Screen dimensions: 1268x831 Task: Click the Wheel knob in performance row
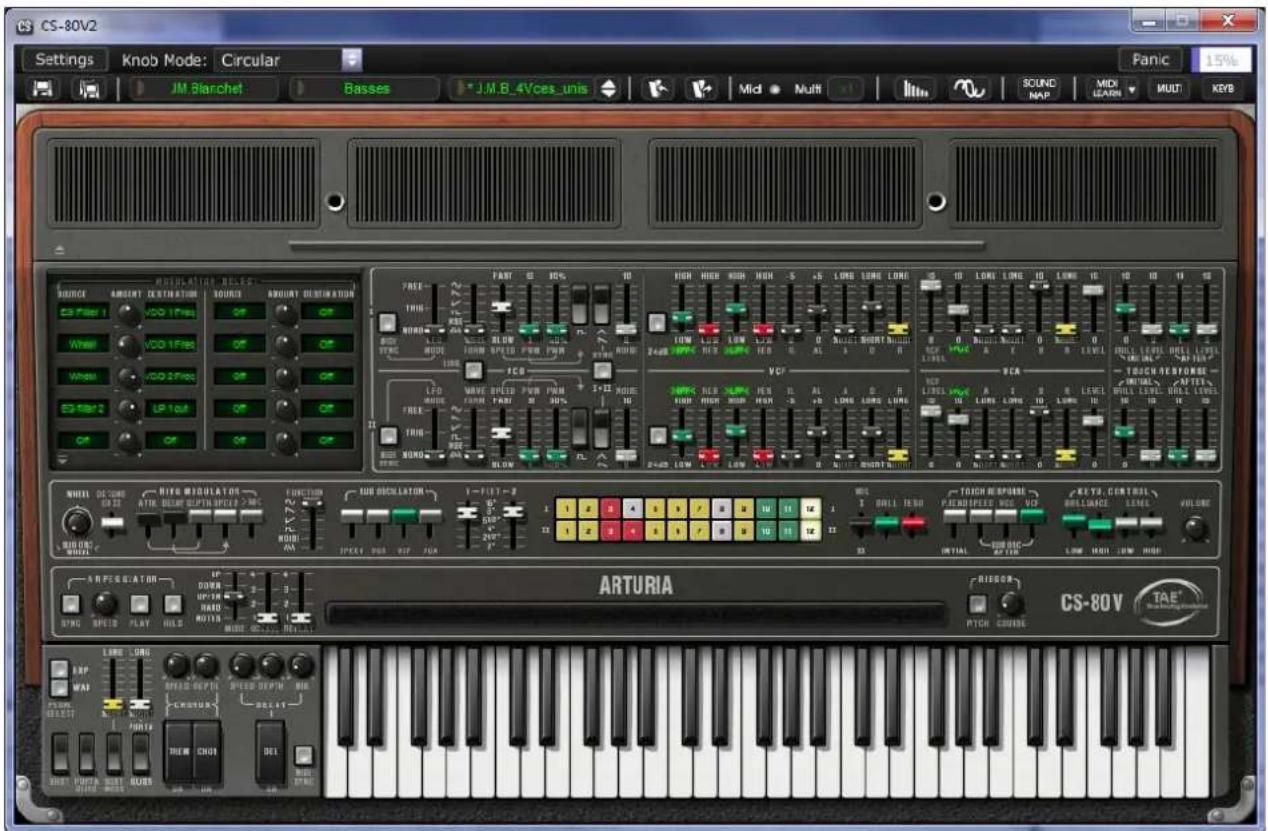(78, 523)
